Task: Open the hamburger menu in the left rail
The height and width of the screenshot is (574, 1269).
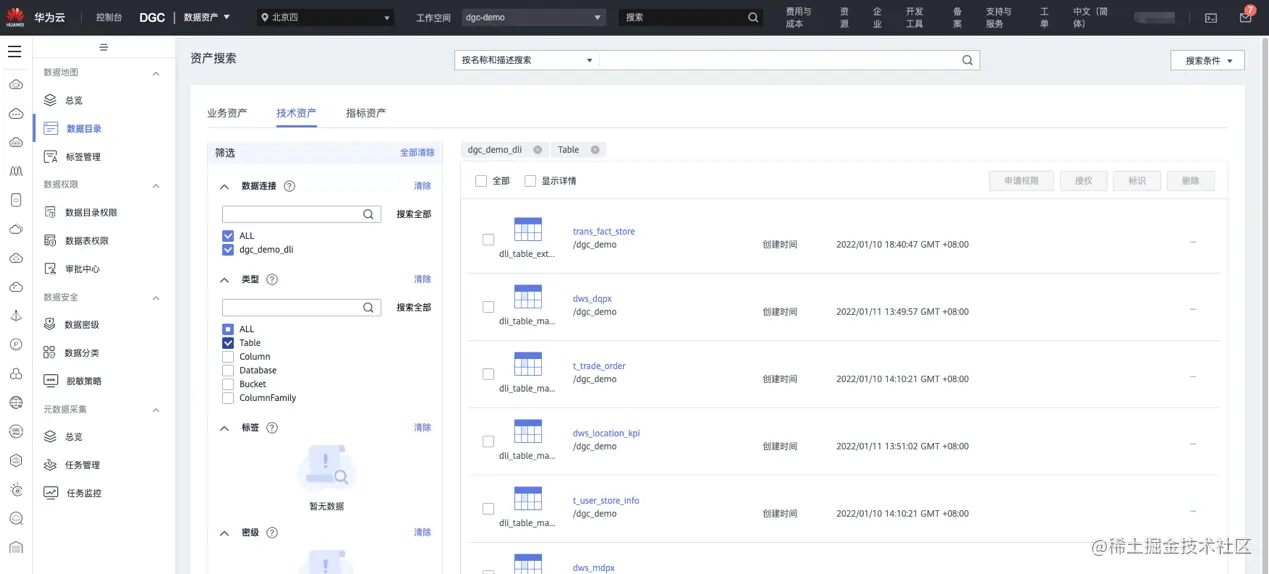Action: [14, 51]
